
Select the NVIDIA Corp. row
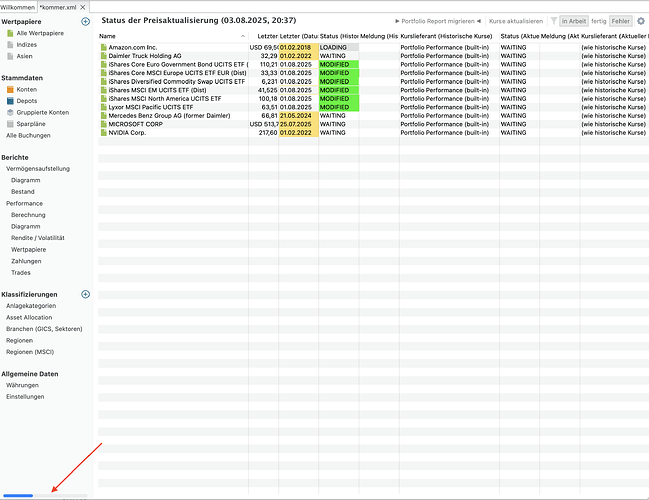click(x=127, y=133)
